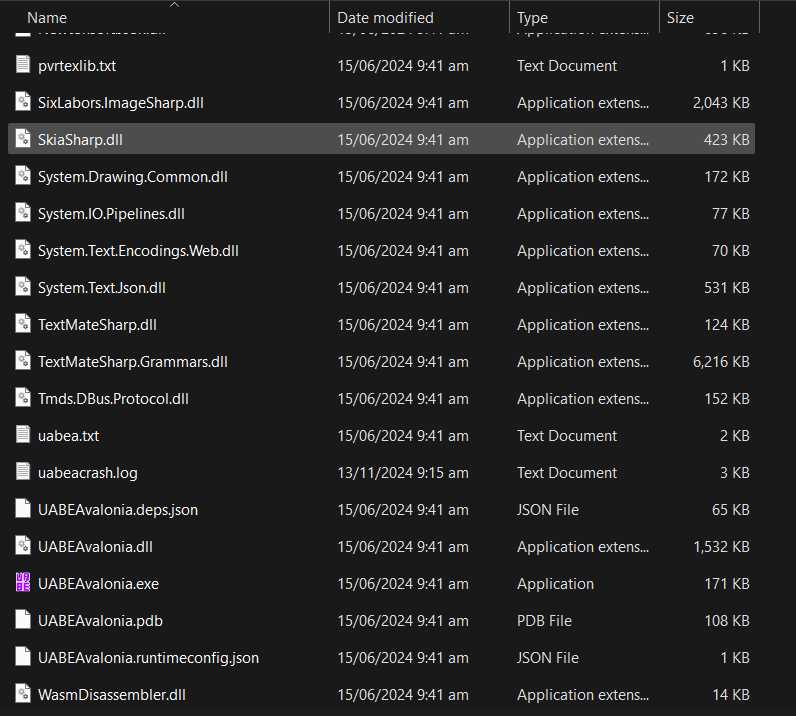796x716 pixels.
Task: Select the UABEAvalonia.dll 1,532 KB size cell
Action: (x=721, y=547)
